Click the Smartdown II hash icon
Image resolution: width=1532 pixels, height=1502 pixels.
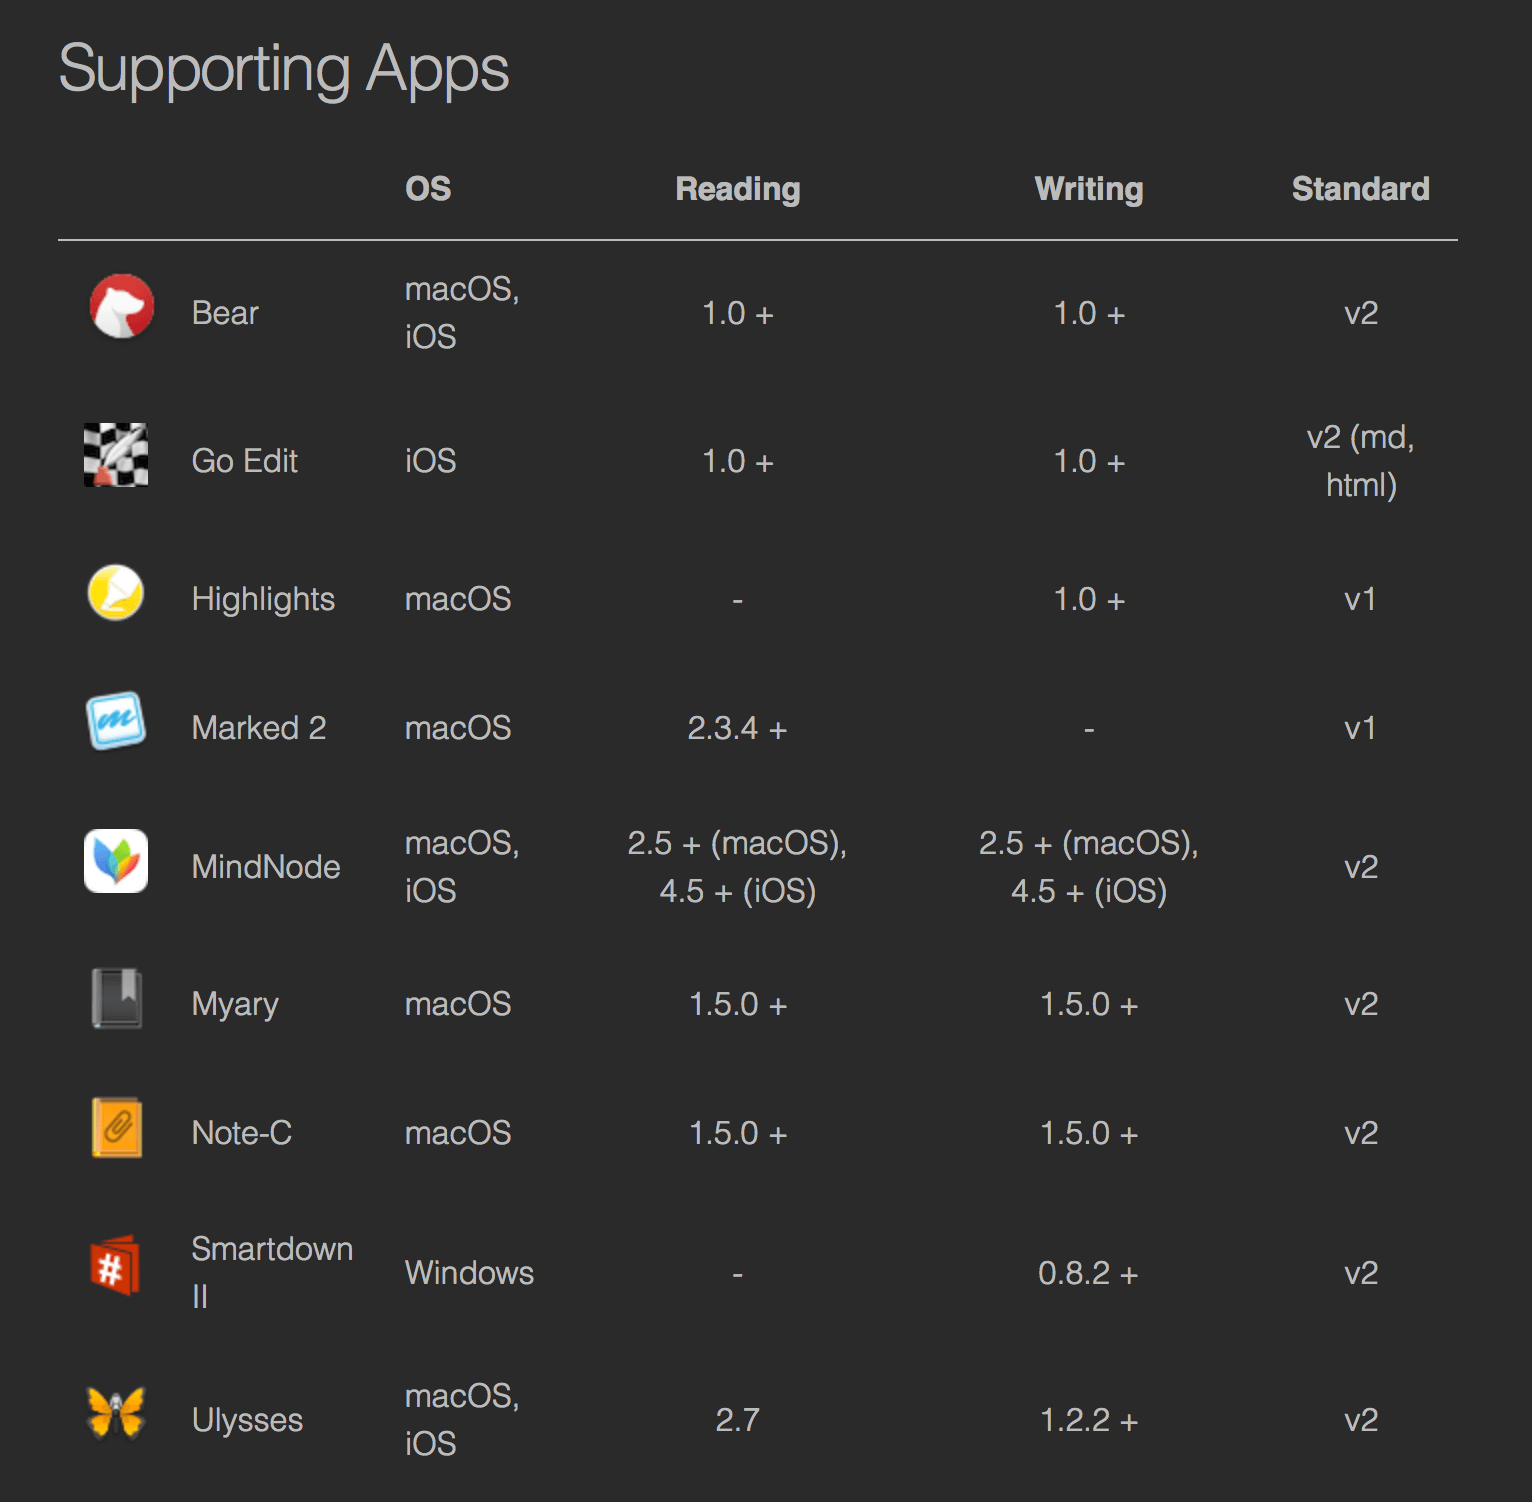tap(116, 1266)
